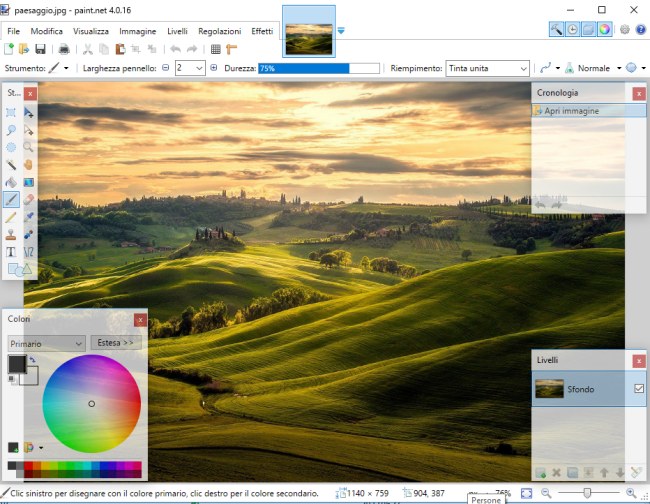
Task: Select the Pan hand tool
Action: click(28, 165)
